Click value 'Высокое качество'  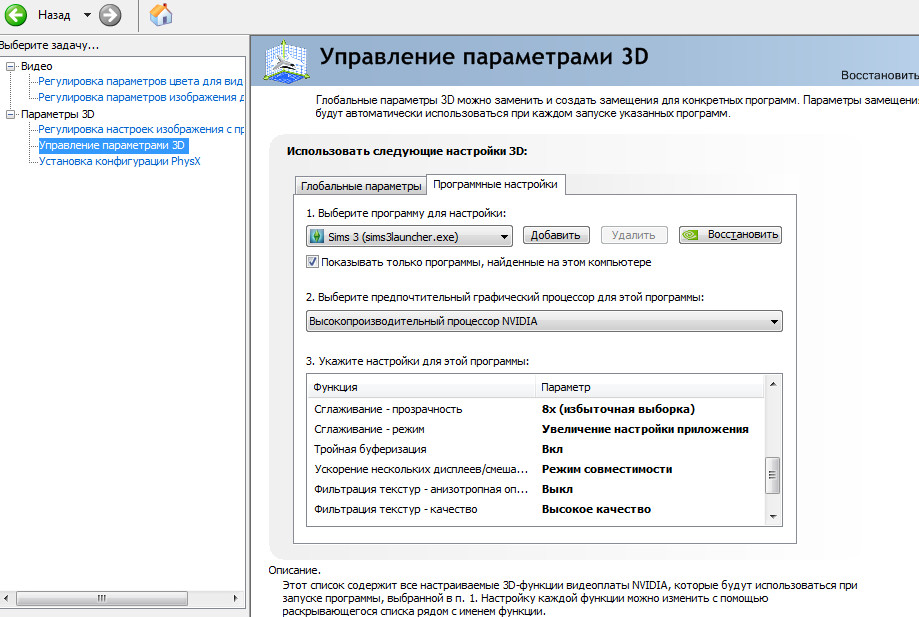coord(596,509)
